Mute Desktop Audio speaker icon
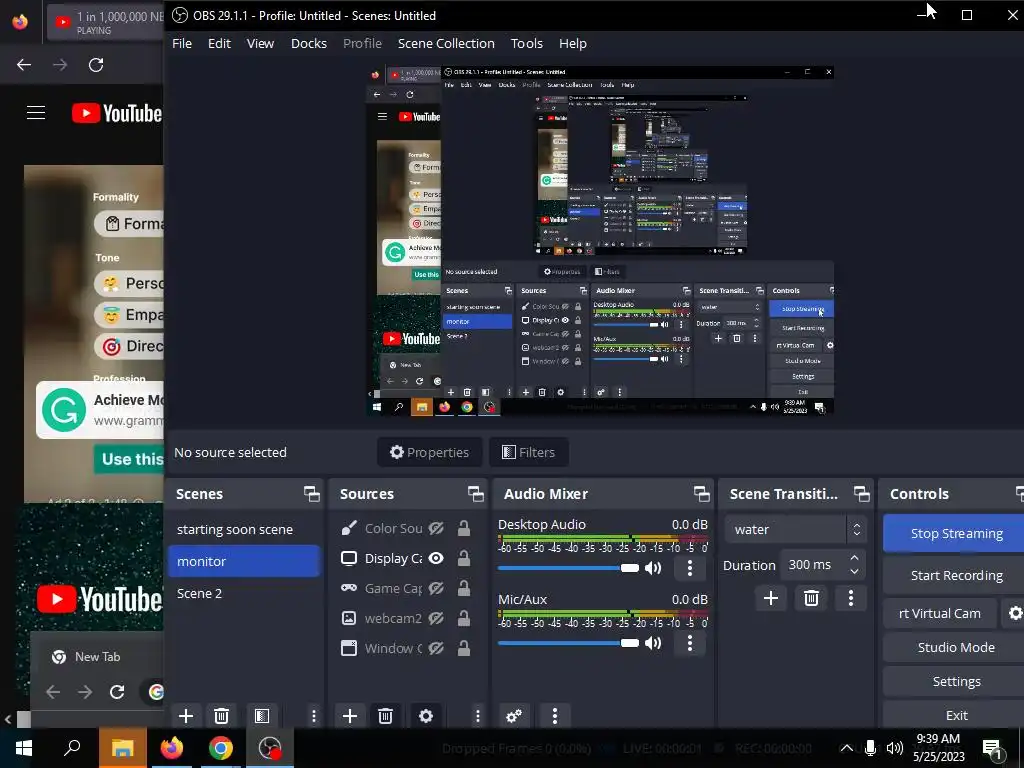 653,568
